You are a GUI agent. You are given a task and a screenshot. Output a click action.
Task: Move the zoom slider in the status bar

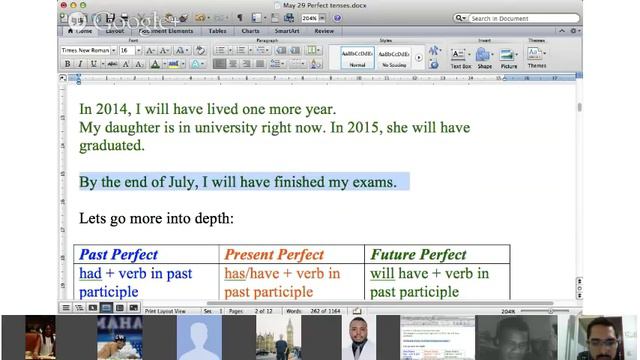pyautogui.click(x=551, y=311)
